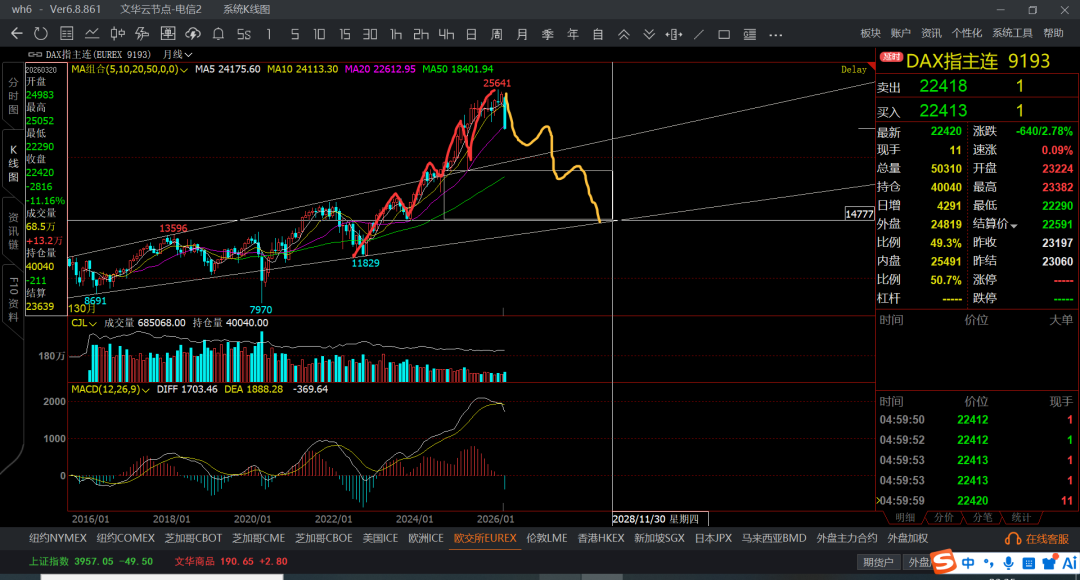Click the refresh icon in toolbar
This screenshot has width=1080, height=580.
click(41, 33)
